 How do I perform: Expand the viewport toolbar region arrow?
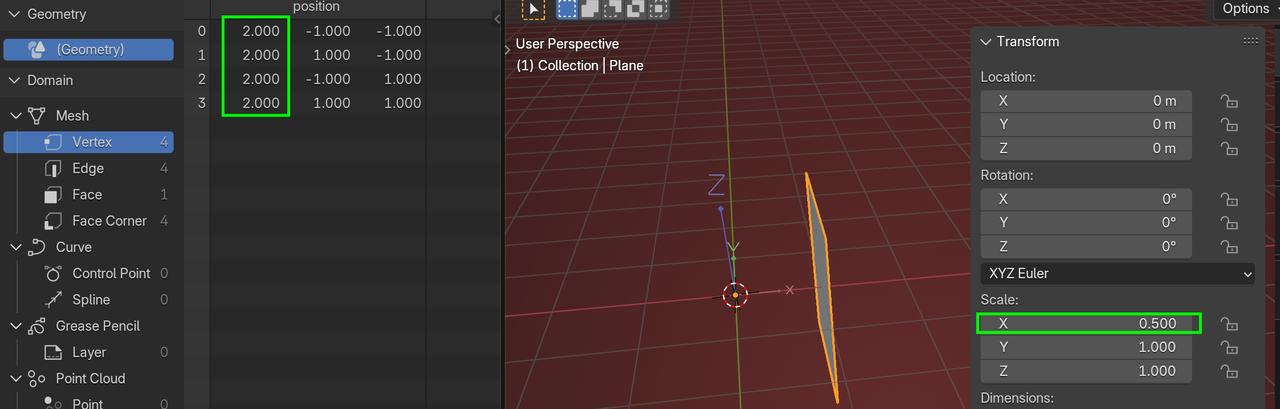pos(507,48)
